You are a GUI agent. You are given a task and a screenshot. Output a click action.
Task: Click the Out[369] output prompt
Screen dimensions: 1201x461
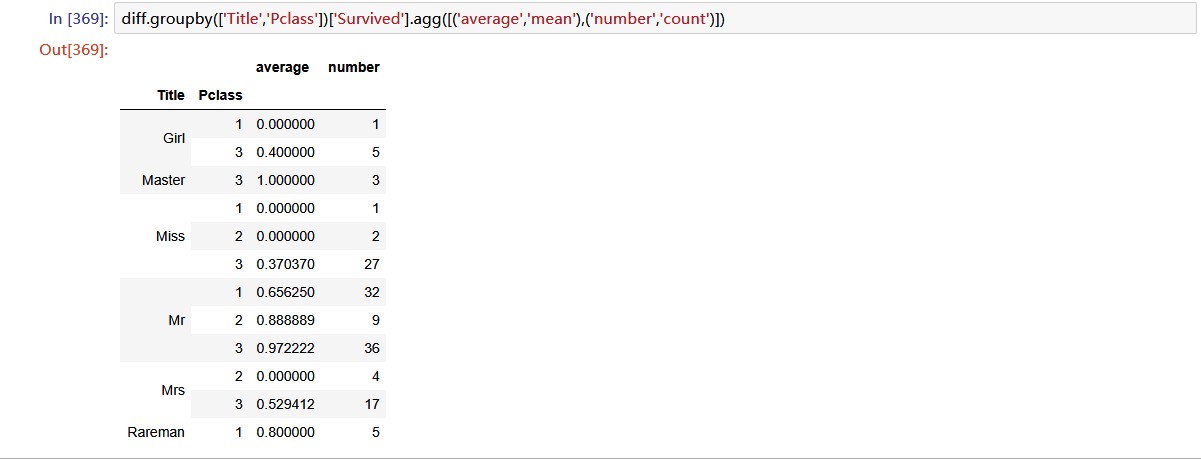(x=72, y=51)
